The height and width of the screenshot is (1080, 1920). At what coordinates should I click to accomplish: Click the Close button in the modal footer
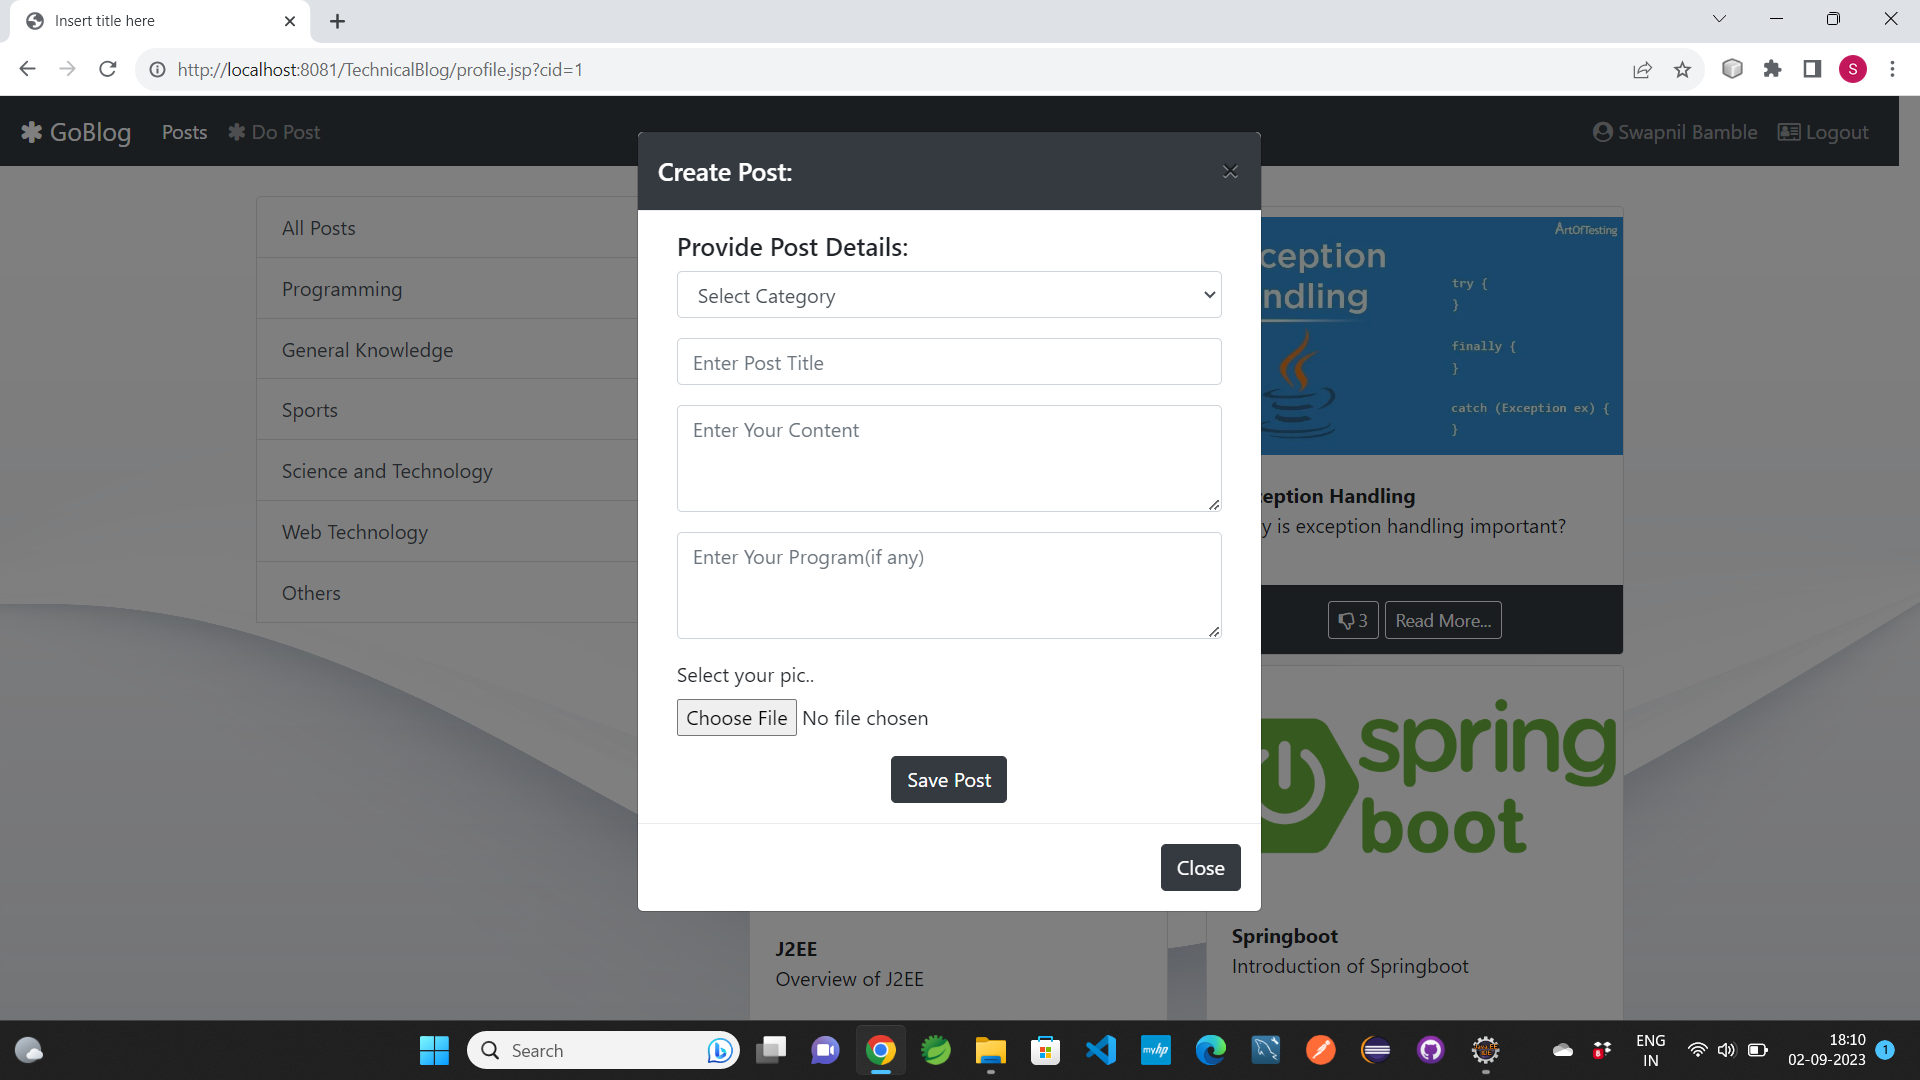1200,868
